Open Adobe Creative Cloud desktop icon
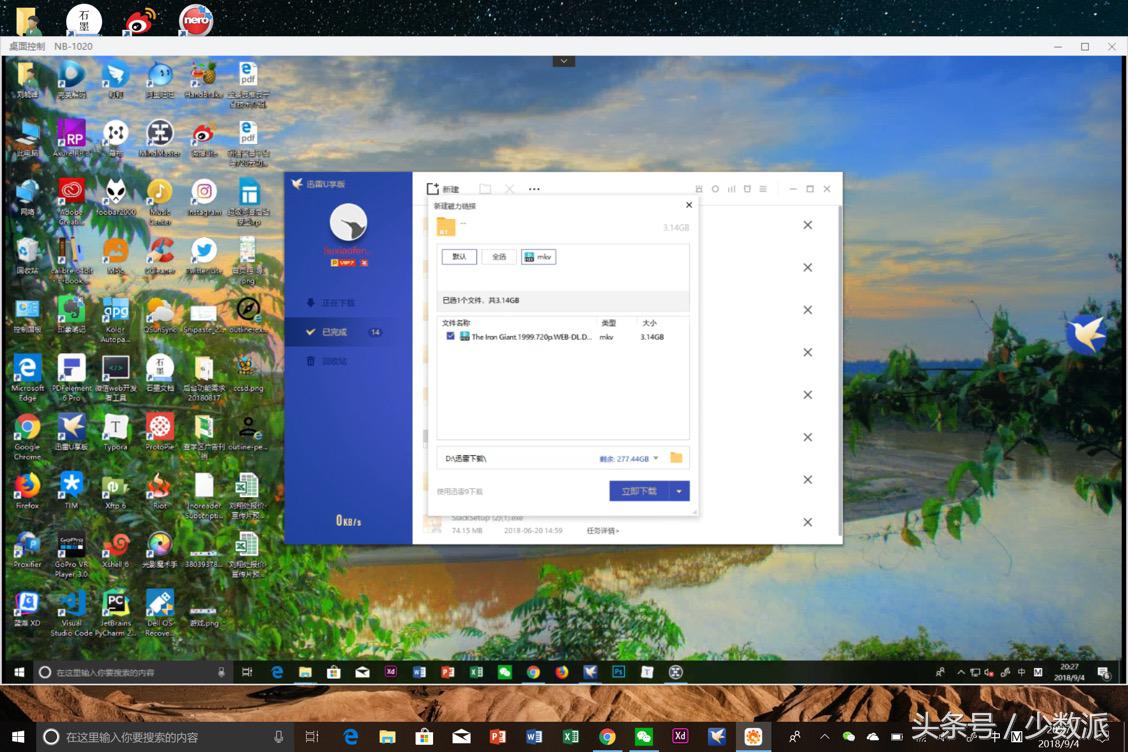Viewport: 1128px width, 752px height. pyautogui.click(x=71, y=202)
